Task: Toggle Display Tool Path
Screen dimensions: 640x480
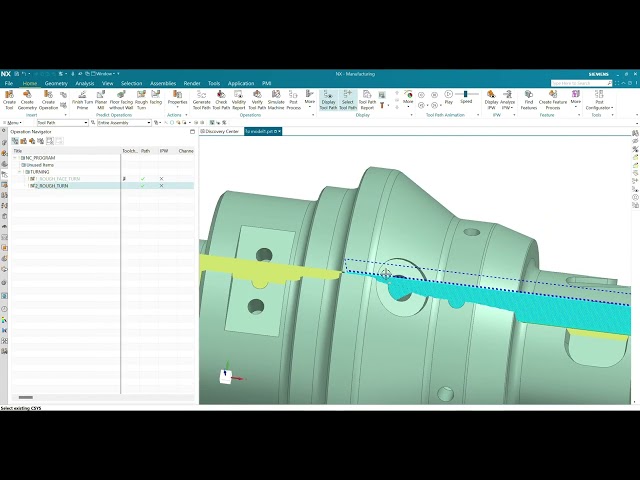Action: tap(328, 100)
